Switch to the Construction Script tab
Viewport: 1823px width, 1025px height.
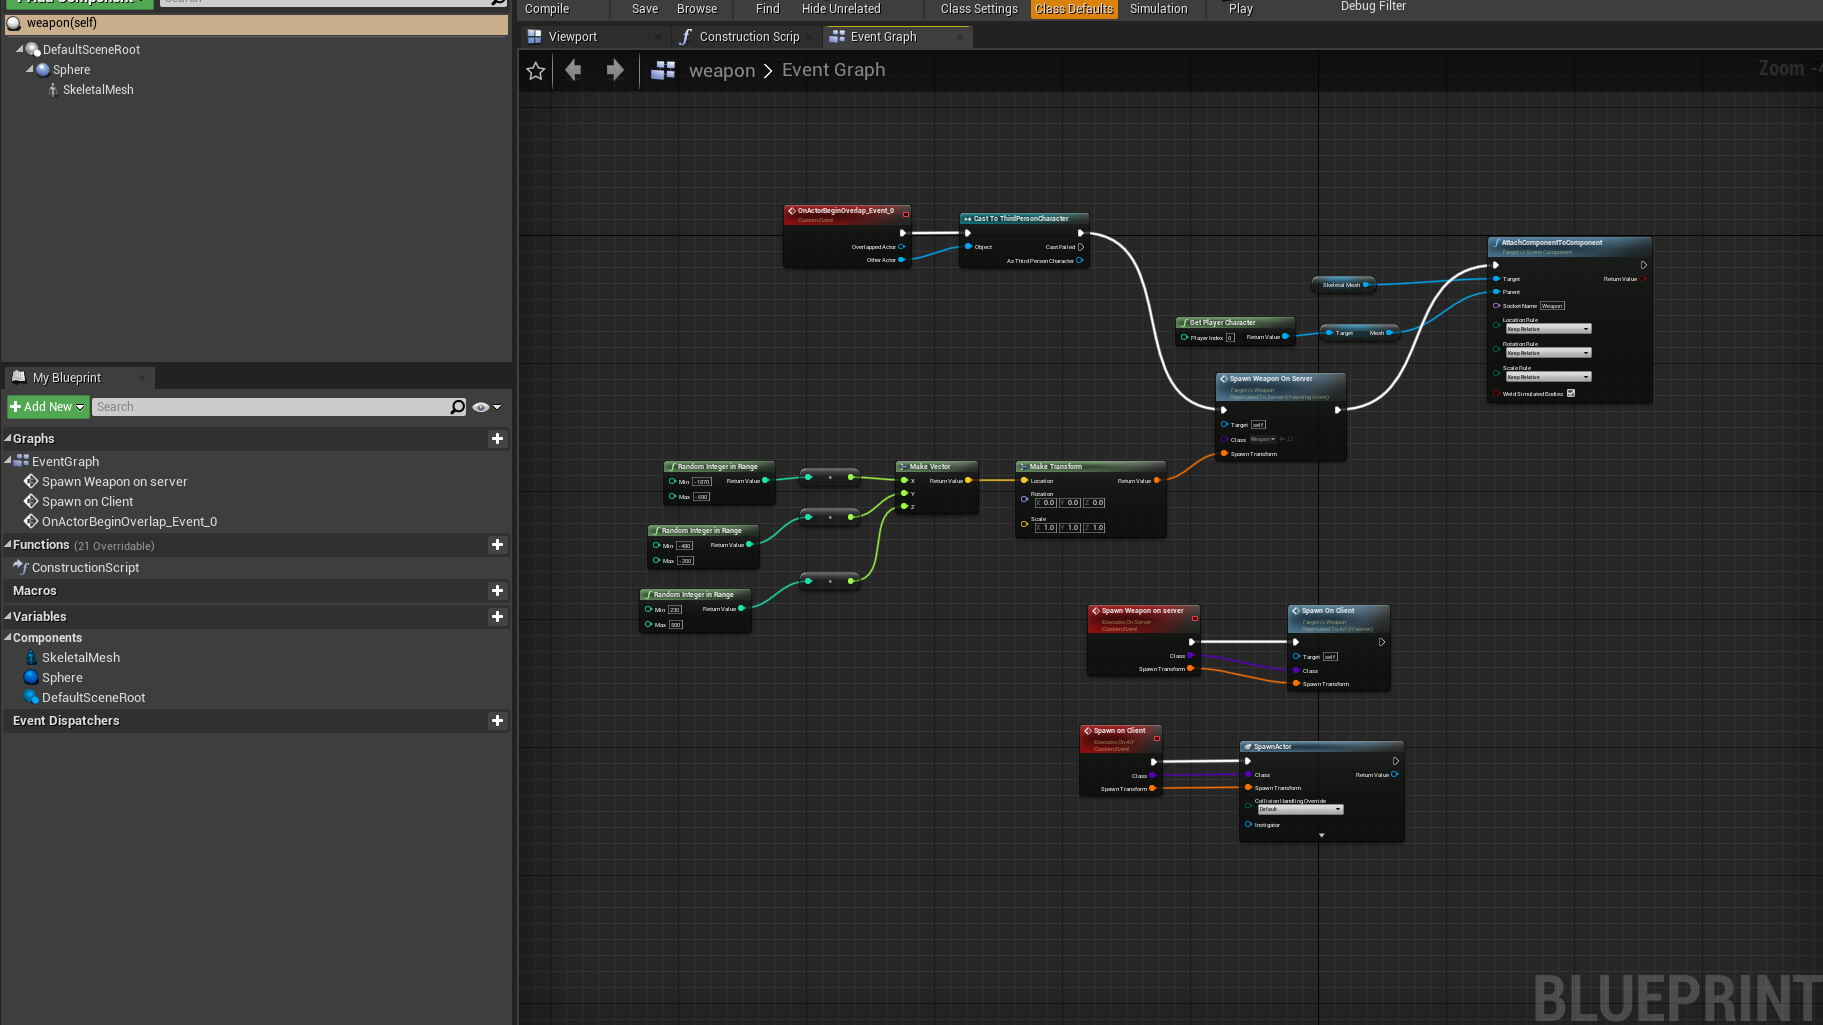click(749, 37)
